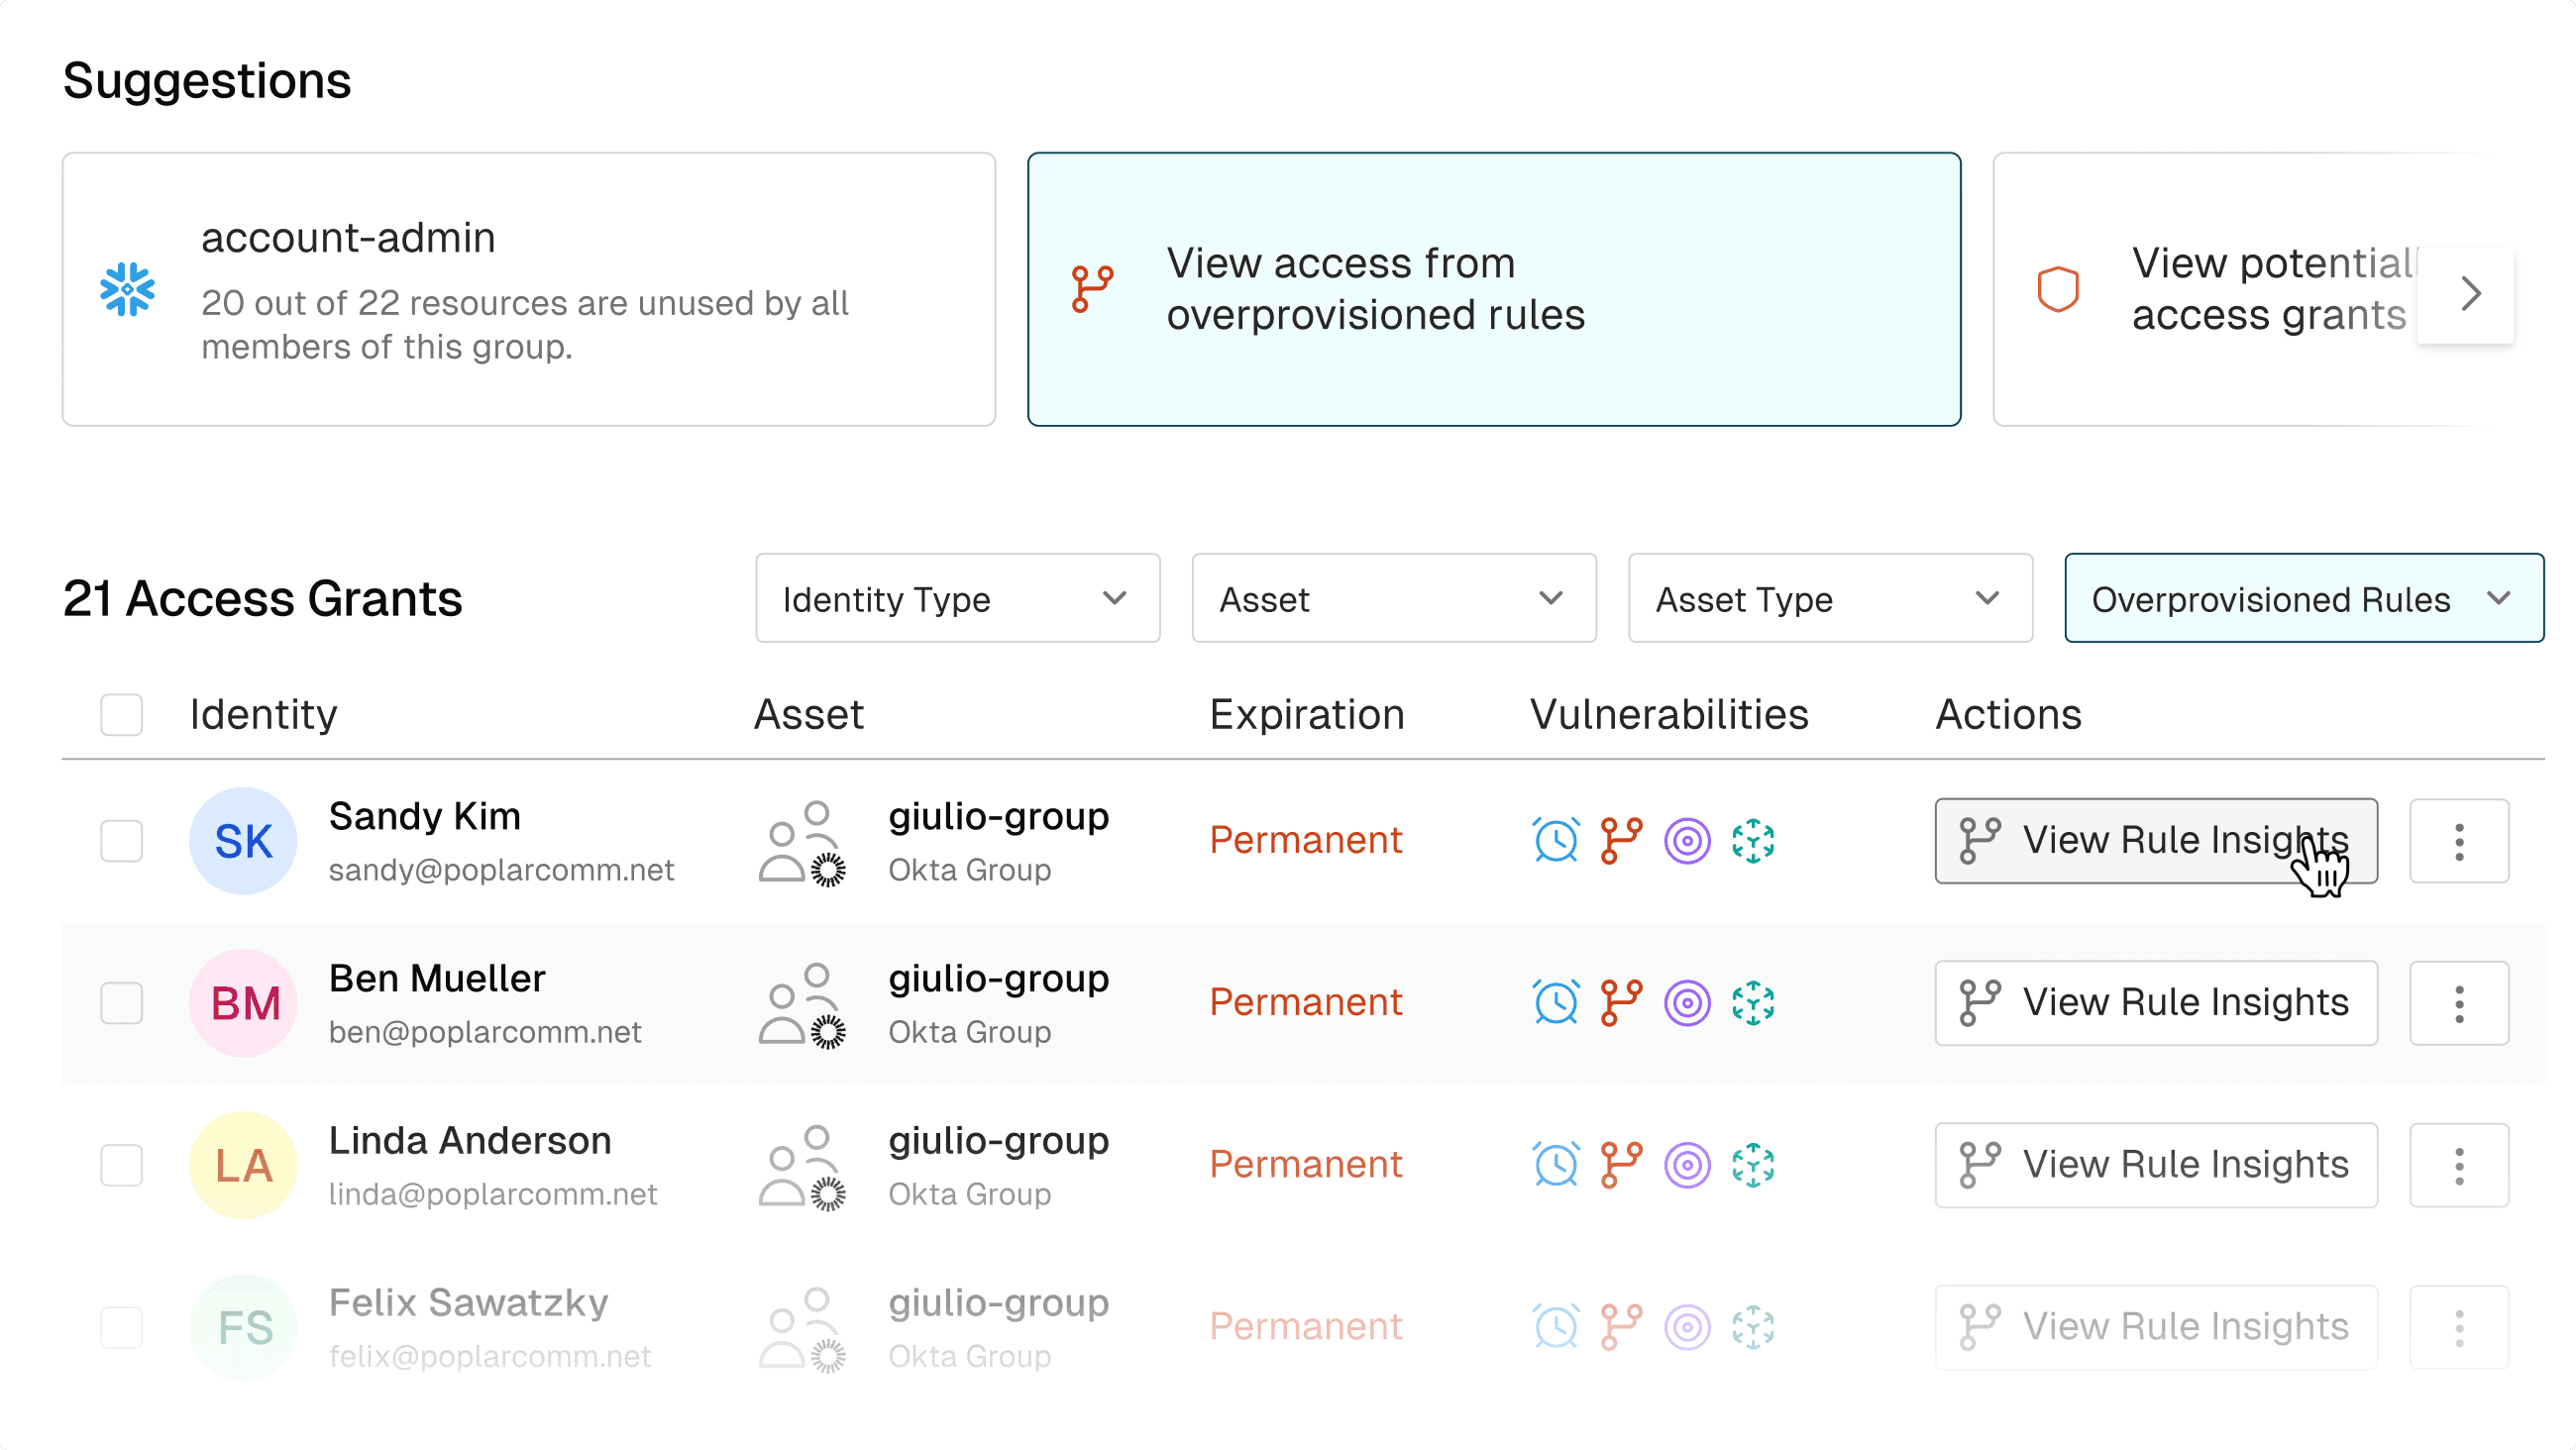Check the box for Sandy Kim
The image size is (2576, 1450).
121,841
